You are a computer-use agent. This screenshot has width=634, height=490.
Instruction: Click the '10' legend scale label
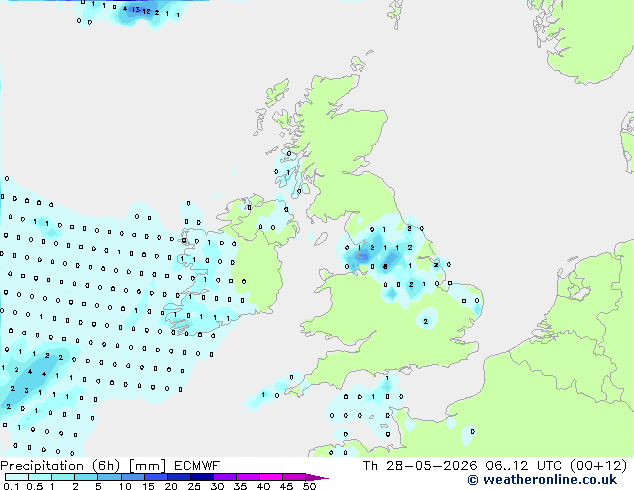125,486
